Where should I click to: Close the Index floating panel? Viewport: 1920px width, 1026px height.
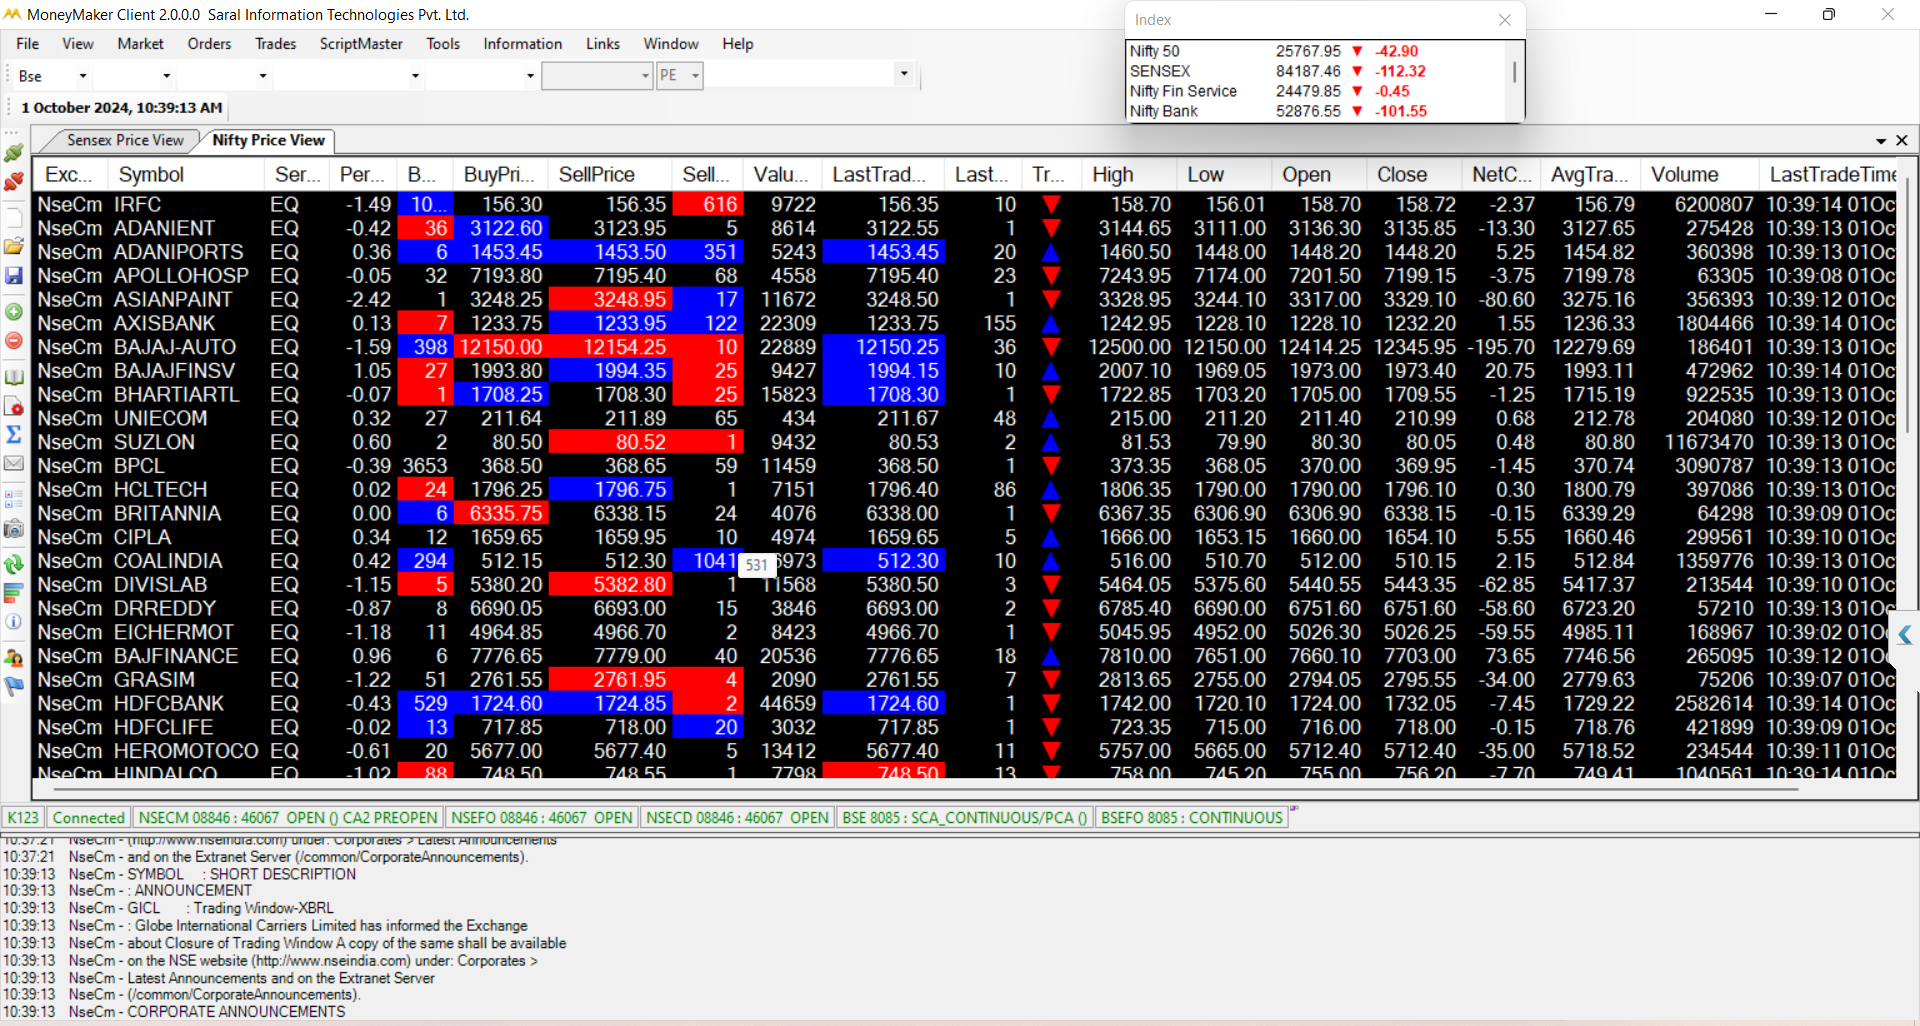coord(1505,20)
